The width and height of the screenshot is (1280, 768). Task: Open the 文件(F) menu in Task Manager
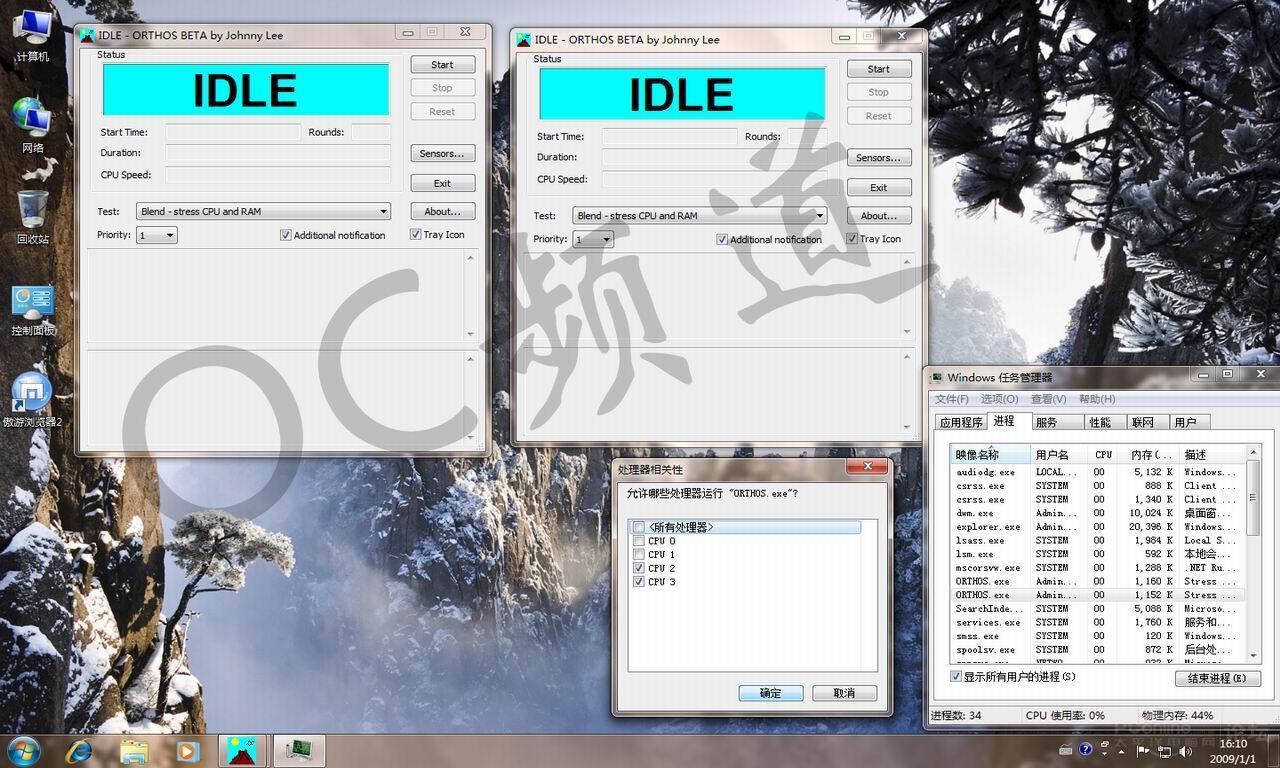tap(951, 399)
